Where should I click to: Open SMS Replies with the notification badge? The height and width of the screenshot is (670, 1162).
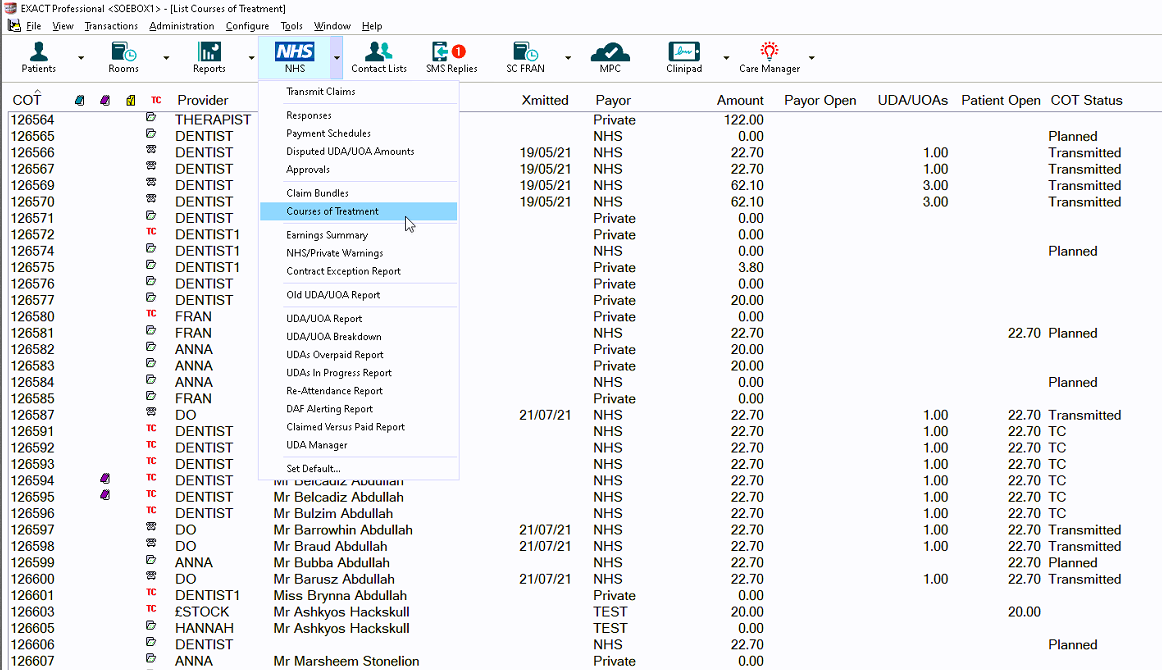pos(451,57)
